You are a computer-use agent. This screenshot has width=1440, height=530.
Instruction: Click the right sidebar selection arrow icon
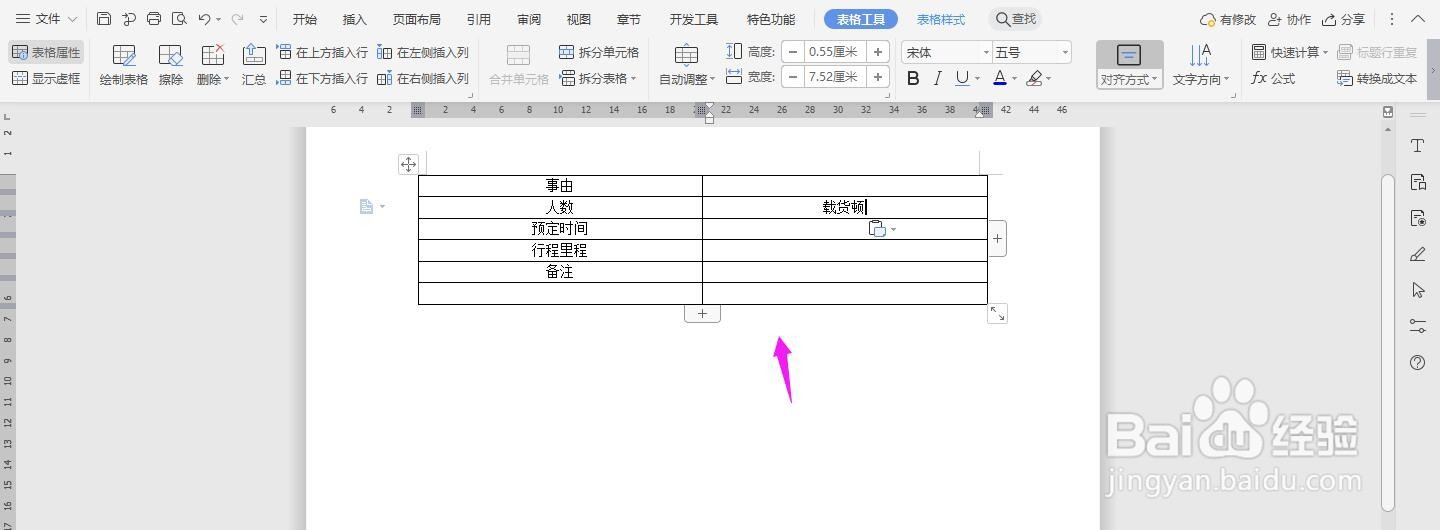tap(1417, 290)
